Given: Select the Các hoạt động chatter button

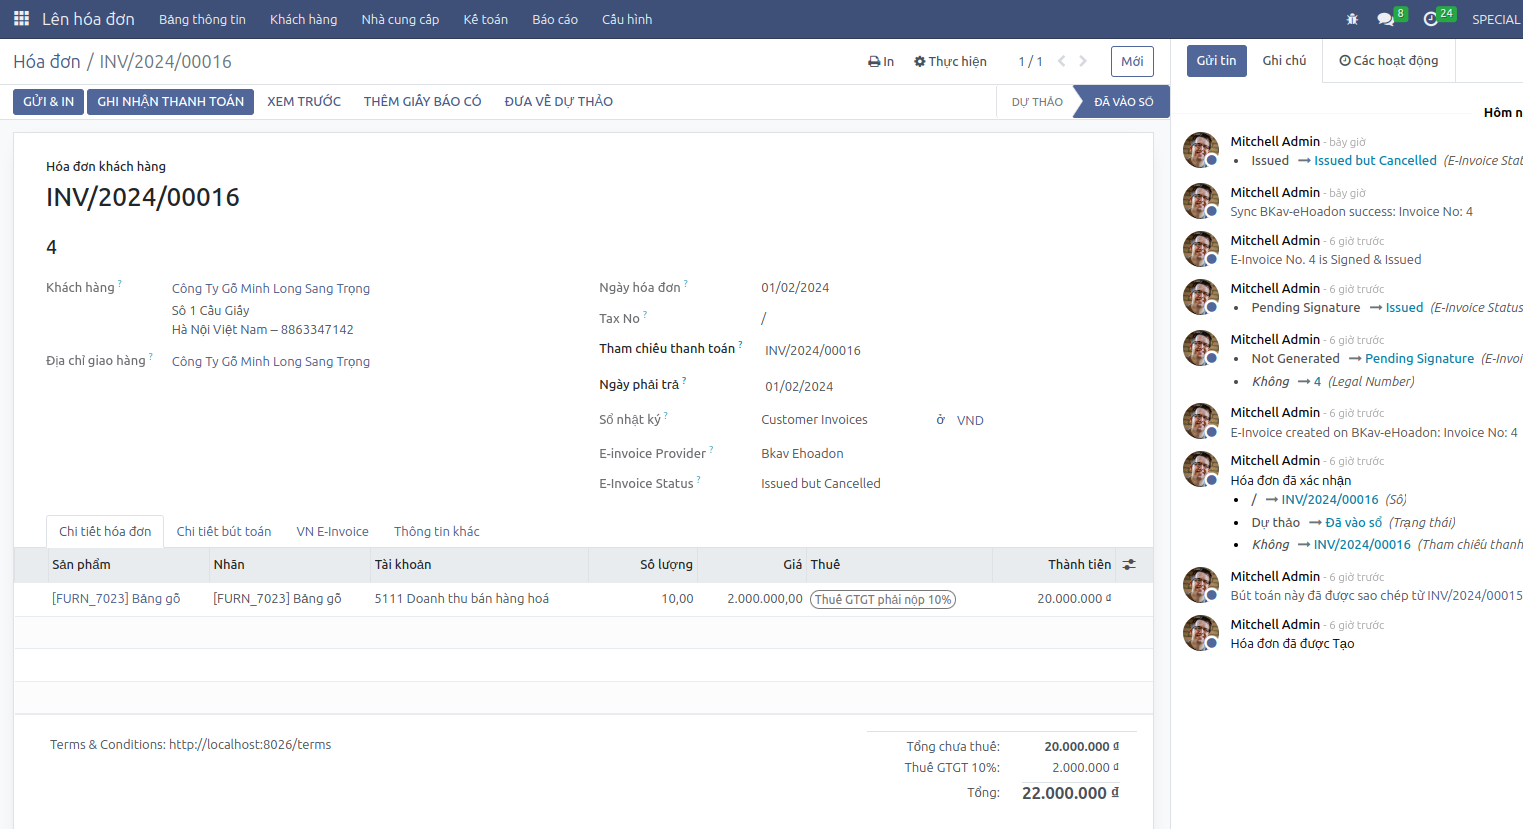Looking at the screenshot, I should pyautogui.click(x=1388, y=60).
